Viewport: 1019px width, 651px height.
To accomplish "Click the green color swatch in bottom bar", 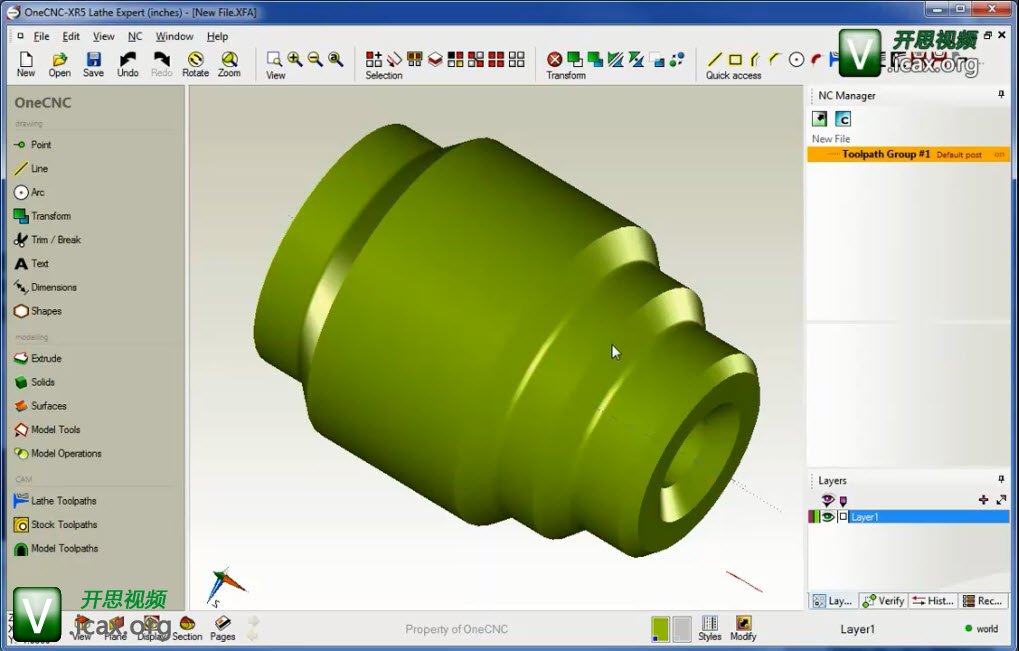I will (660, 628).
